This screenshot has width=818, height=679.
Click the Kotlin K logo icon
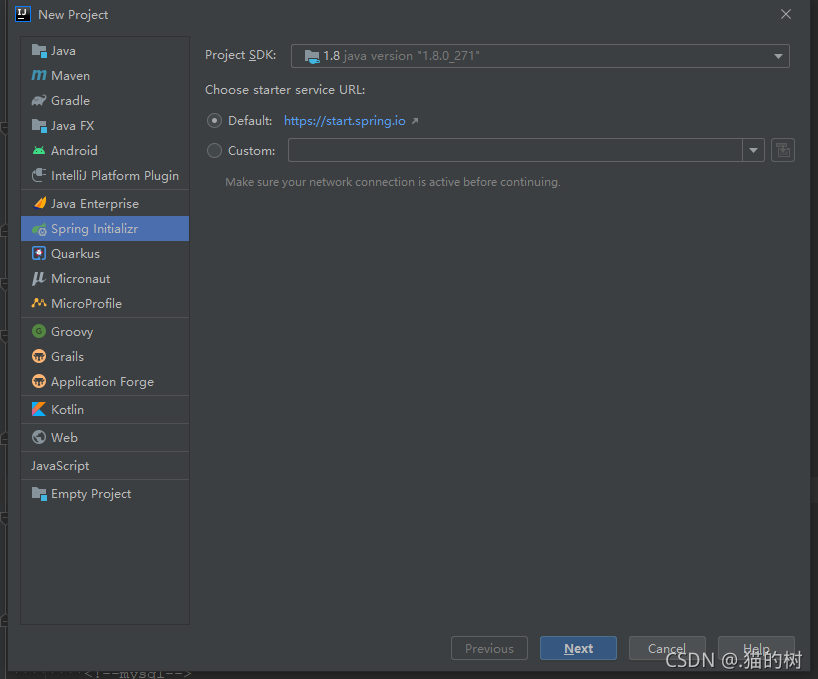click(39, 409)
